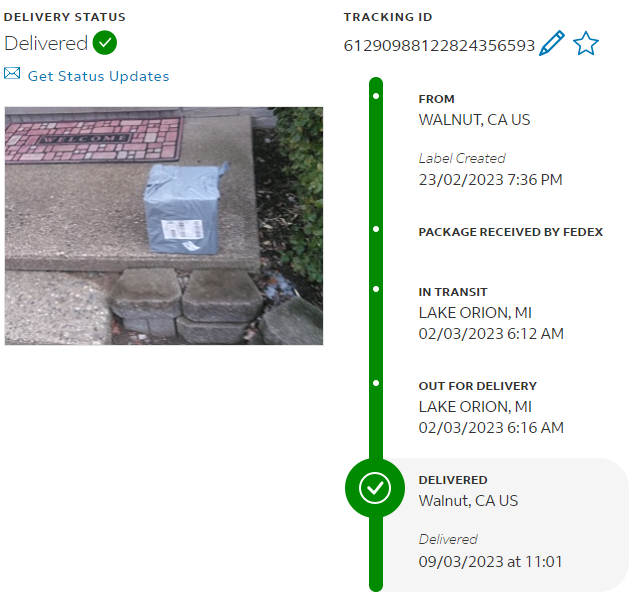The width and height of the screenshot is (636, 605).
Task: Click the OUT FOR DELIVERY status heading
Action: pos(477,386)
